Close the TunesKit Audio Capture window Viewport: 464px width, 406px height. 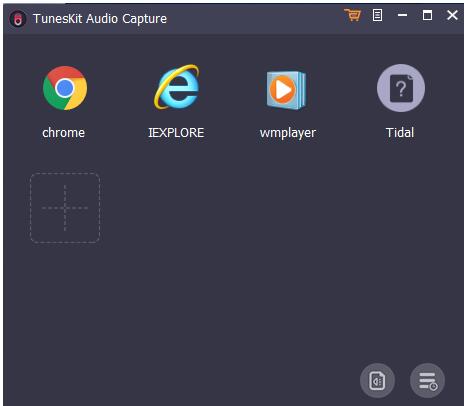pos(452,15)
